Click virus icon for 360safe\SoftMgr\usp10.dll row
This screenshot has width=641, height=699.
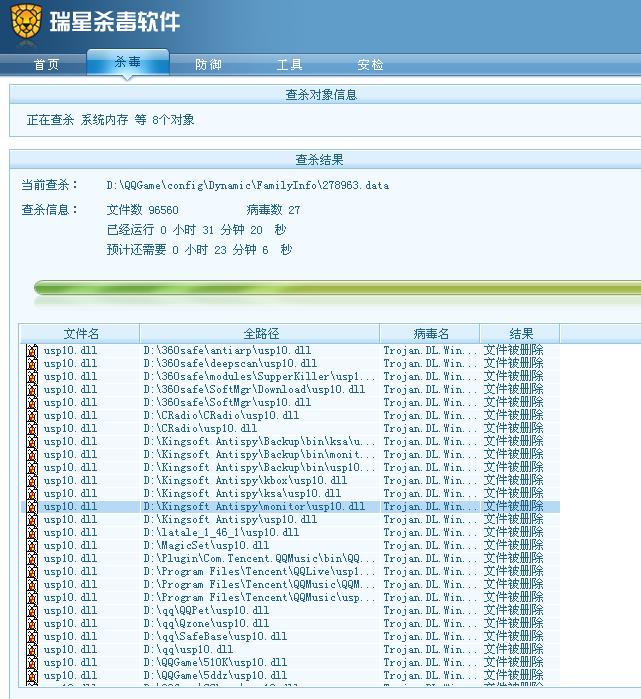point(32,403)
